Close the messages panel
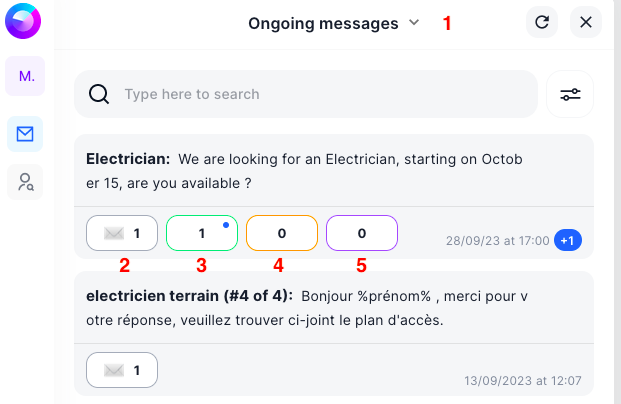The height and width of the screenshot is (404, 621). (586, 22)
